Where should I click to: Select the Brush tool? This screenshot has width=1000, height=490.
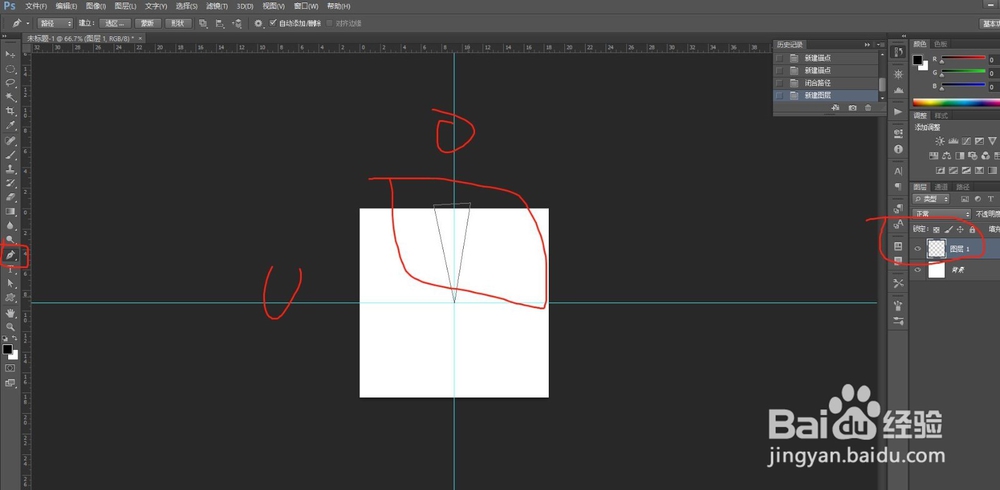click(10, 154)
